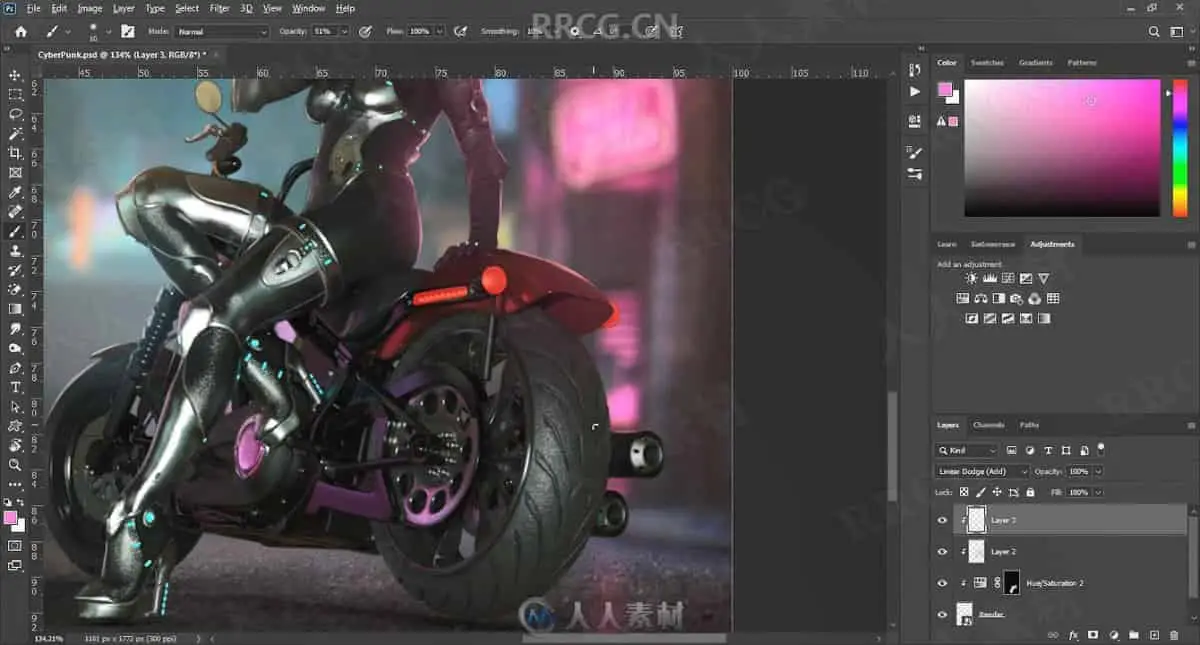Switch to the Channels tab
Image resolution: width=1200 pixels, height=645 pixels.
[988, 425]
